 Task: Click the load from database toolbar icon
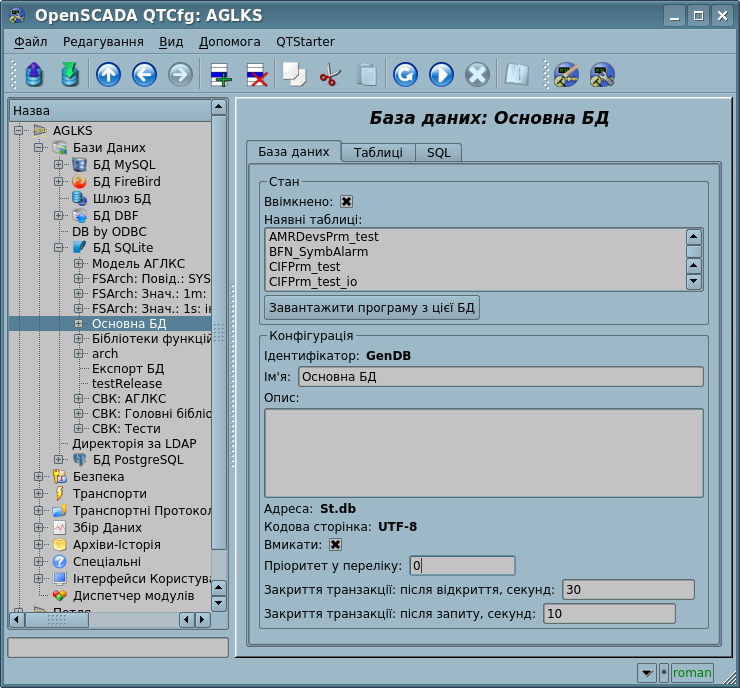[34, 74]
